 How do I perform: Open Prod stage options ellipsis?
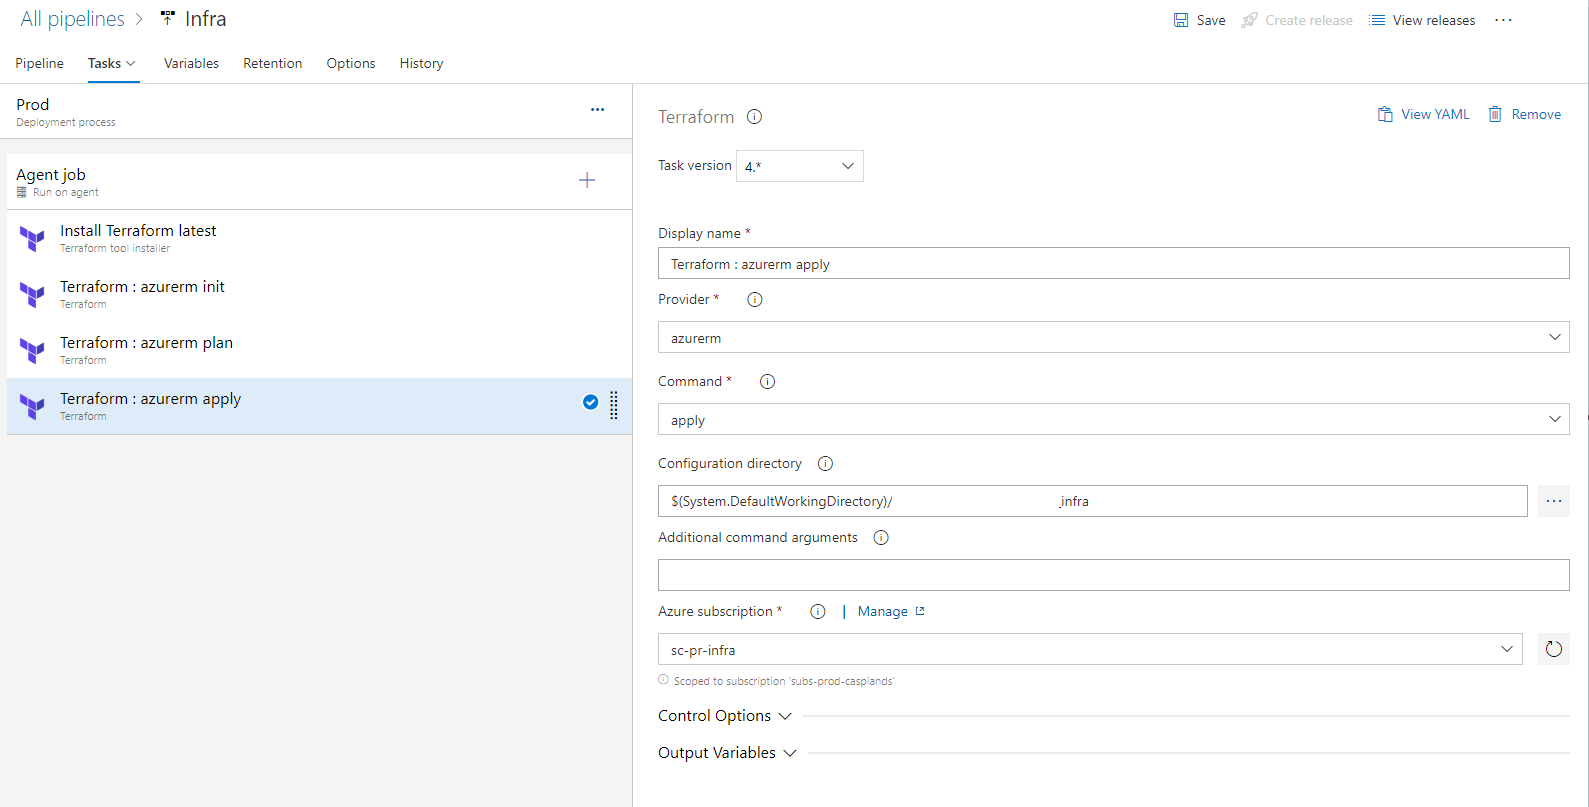coord(597,110)
